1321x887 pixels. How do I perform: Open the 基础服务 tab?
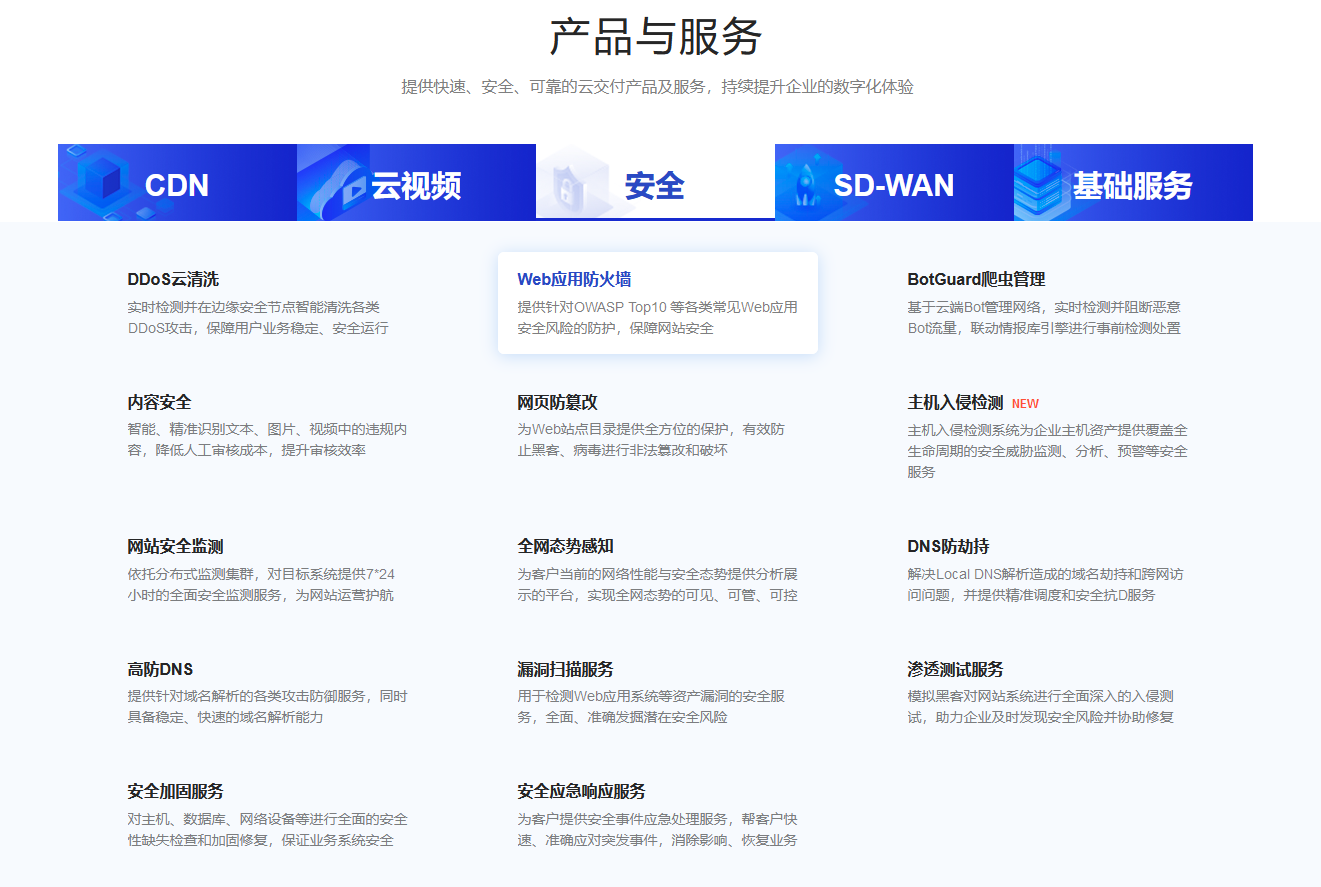[1133, 182]
